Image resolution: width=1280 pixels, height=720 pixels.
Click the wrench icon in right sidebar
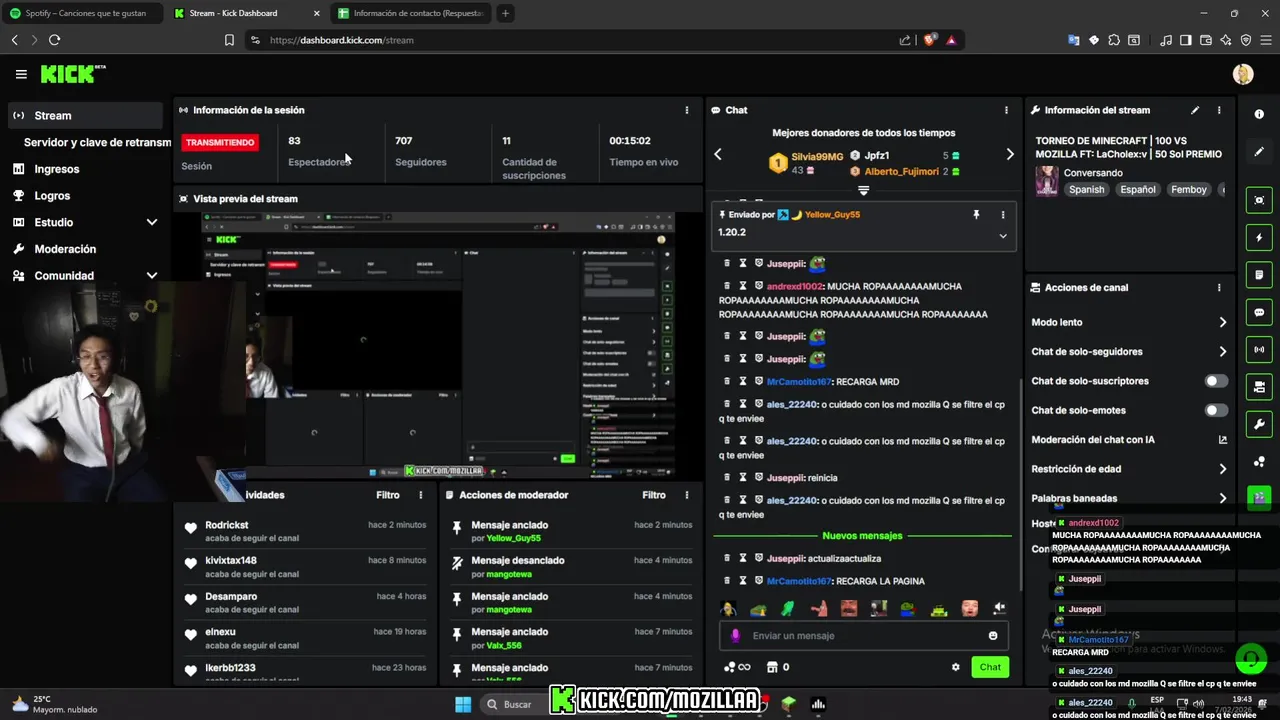(1259, 424)
